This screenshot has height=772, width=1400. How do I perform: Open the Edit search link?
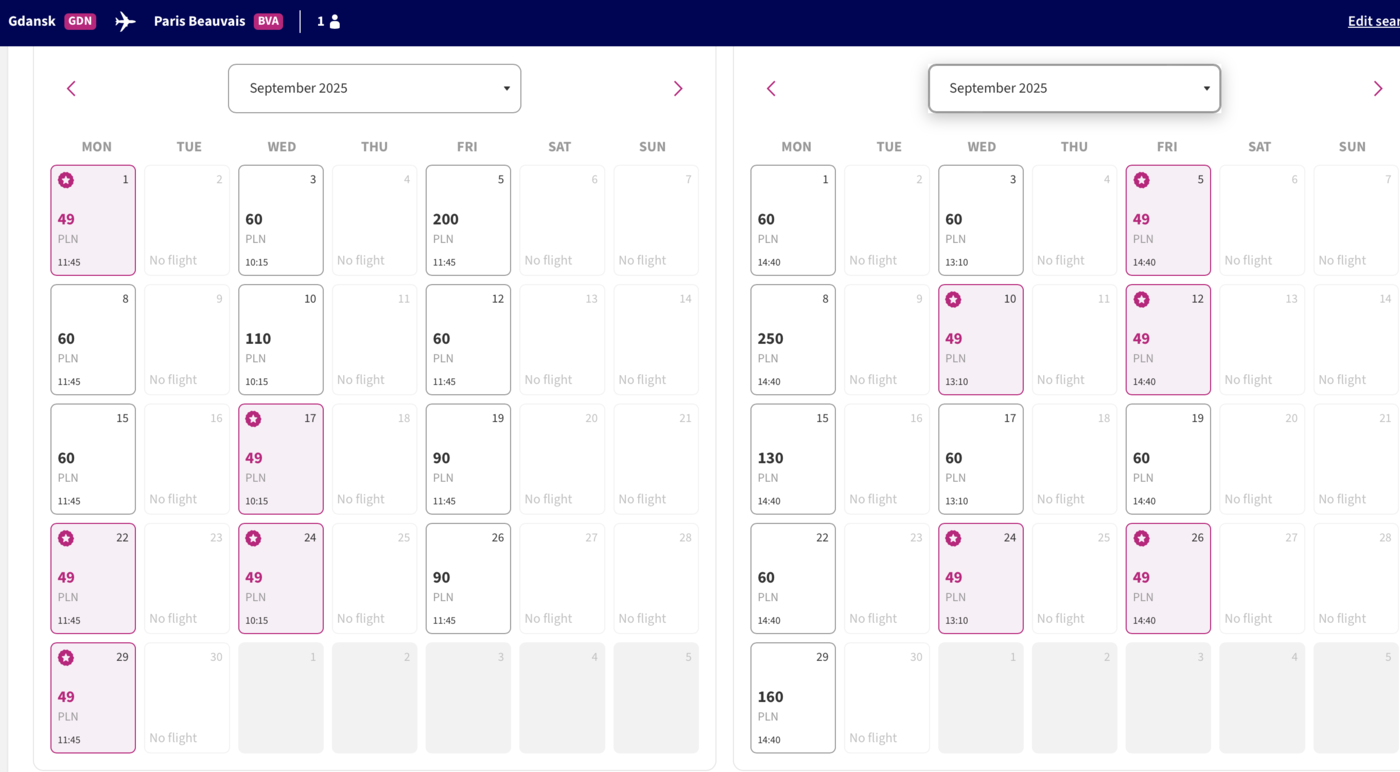pyautogui.click(x=1373, y=21)
